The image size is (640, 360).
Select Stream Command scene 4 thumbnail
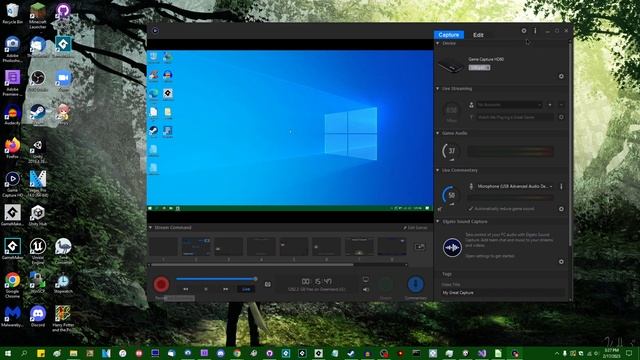[x=261, y=247]
